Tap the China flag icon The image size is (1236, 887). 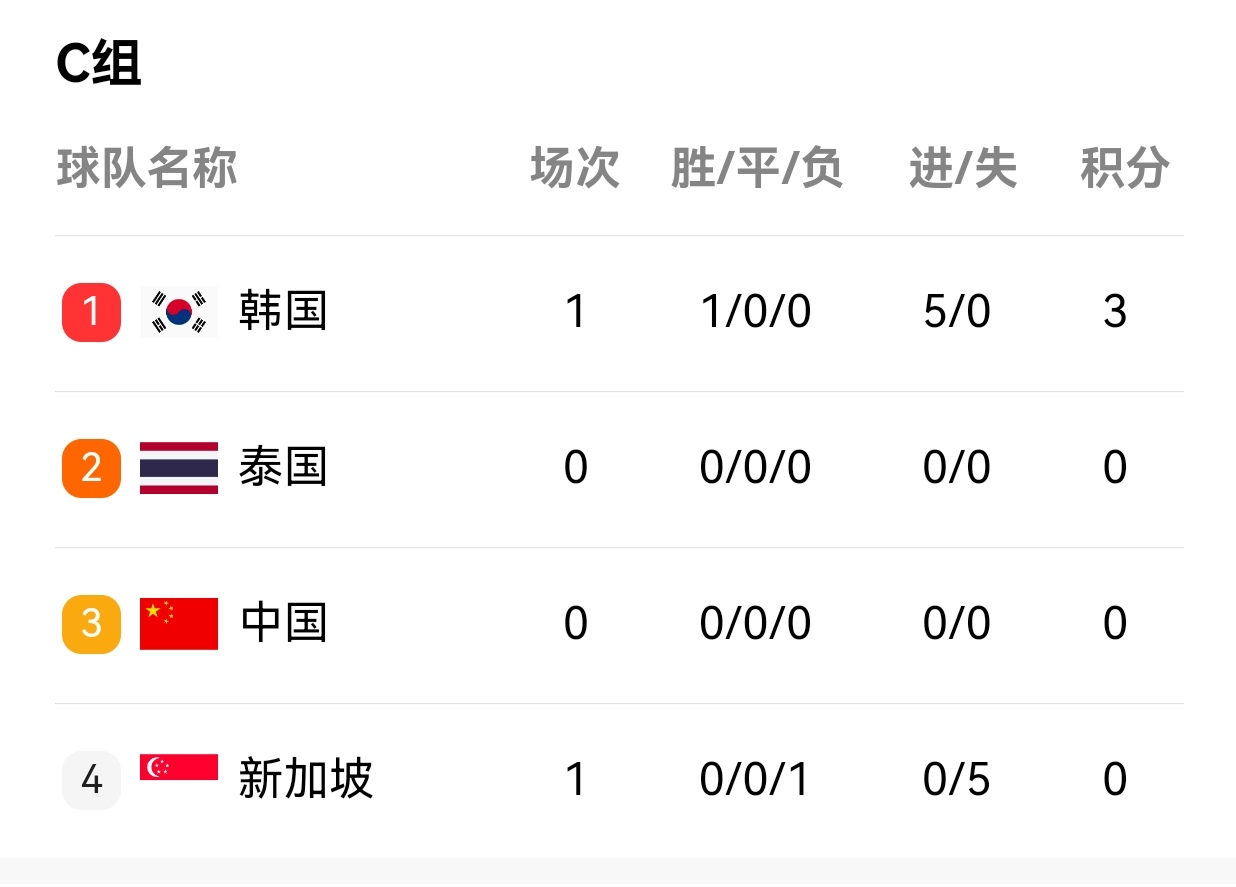[179, 624]
